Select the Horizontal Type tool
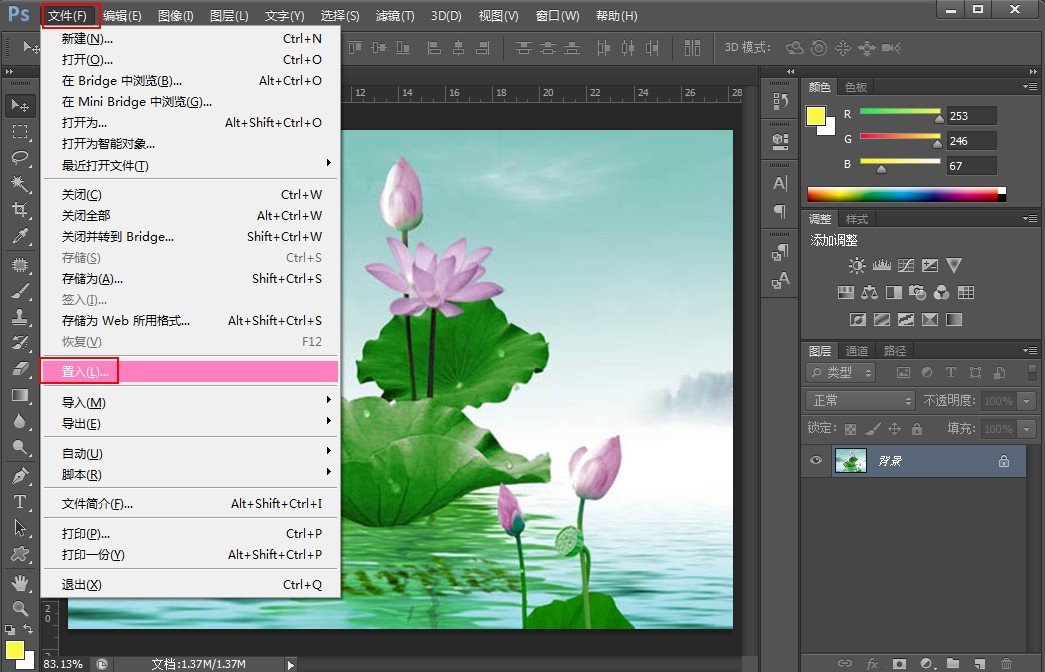The height and width of the screenshot is (672, 1045). pos(19,501)
